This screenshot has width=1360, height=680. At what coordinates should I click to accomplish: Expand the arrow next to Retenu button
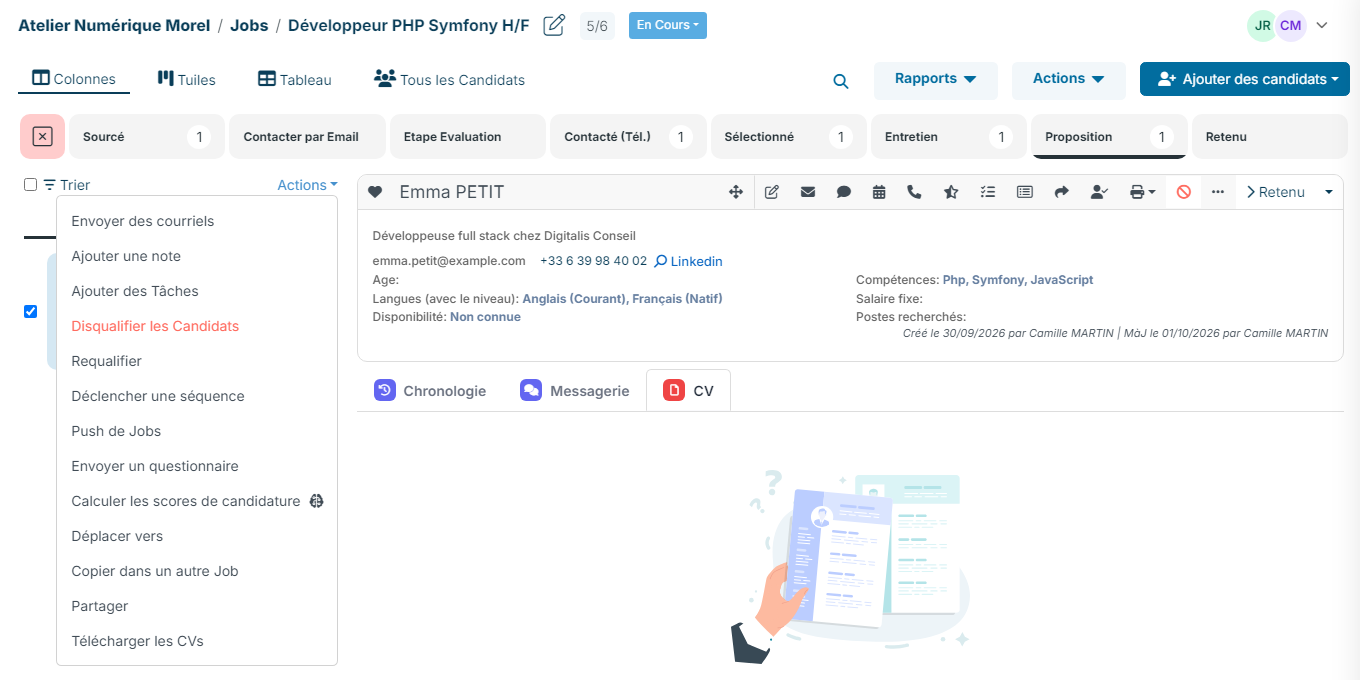click(x=1329, y=192)
